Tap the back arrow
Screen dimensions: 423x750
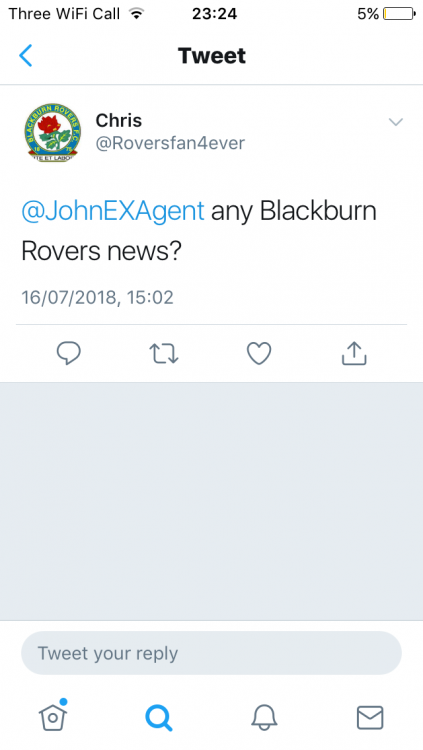(x=26, y=55)
